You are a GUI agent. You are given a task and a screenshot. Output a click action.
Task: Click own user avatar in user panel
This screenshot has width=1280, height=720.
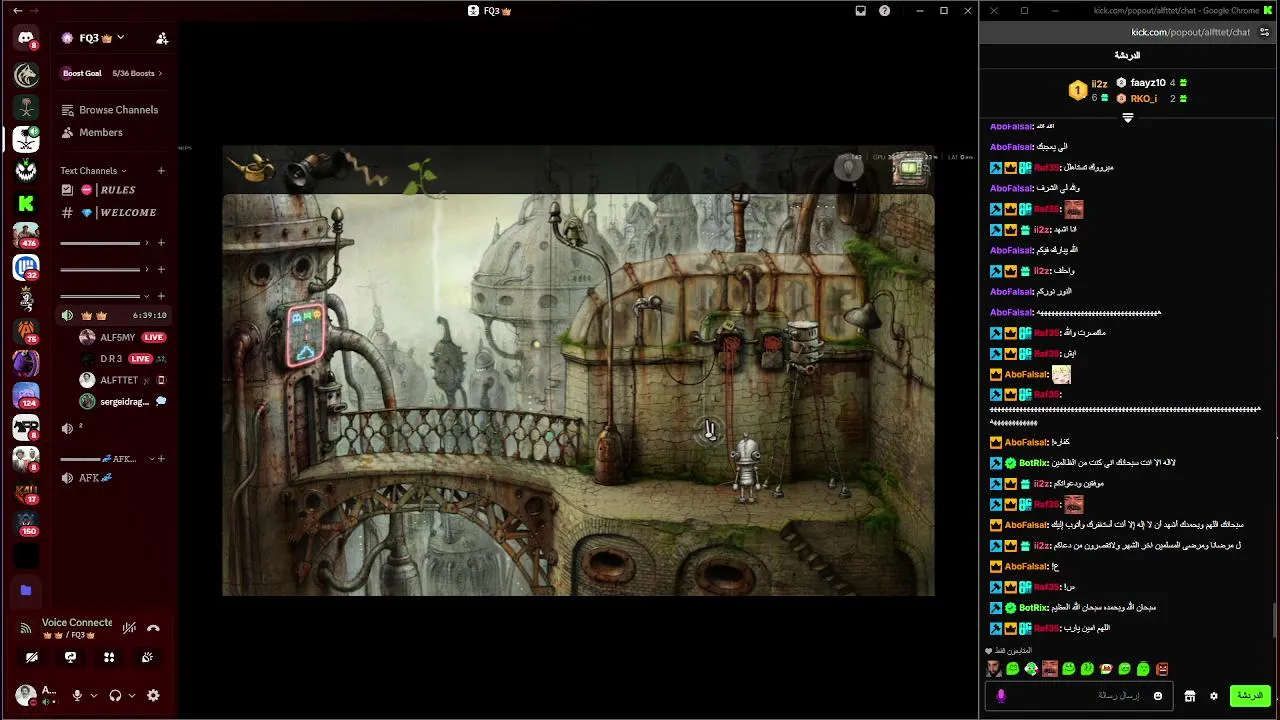[26, 694]
